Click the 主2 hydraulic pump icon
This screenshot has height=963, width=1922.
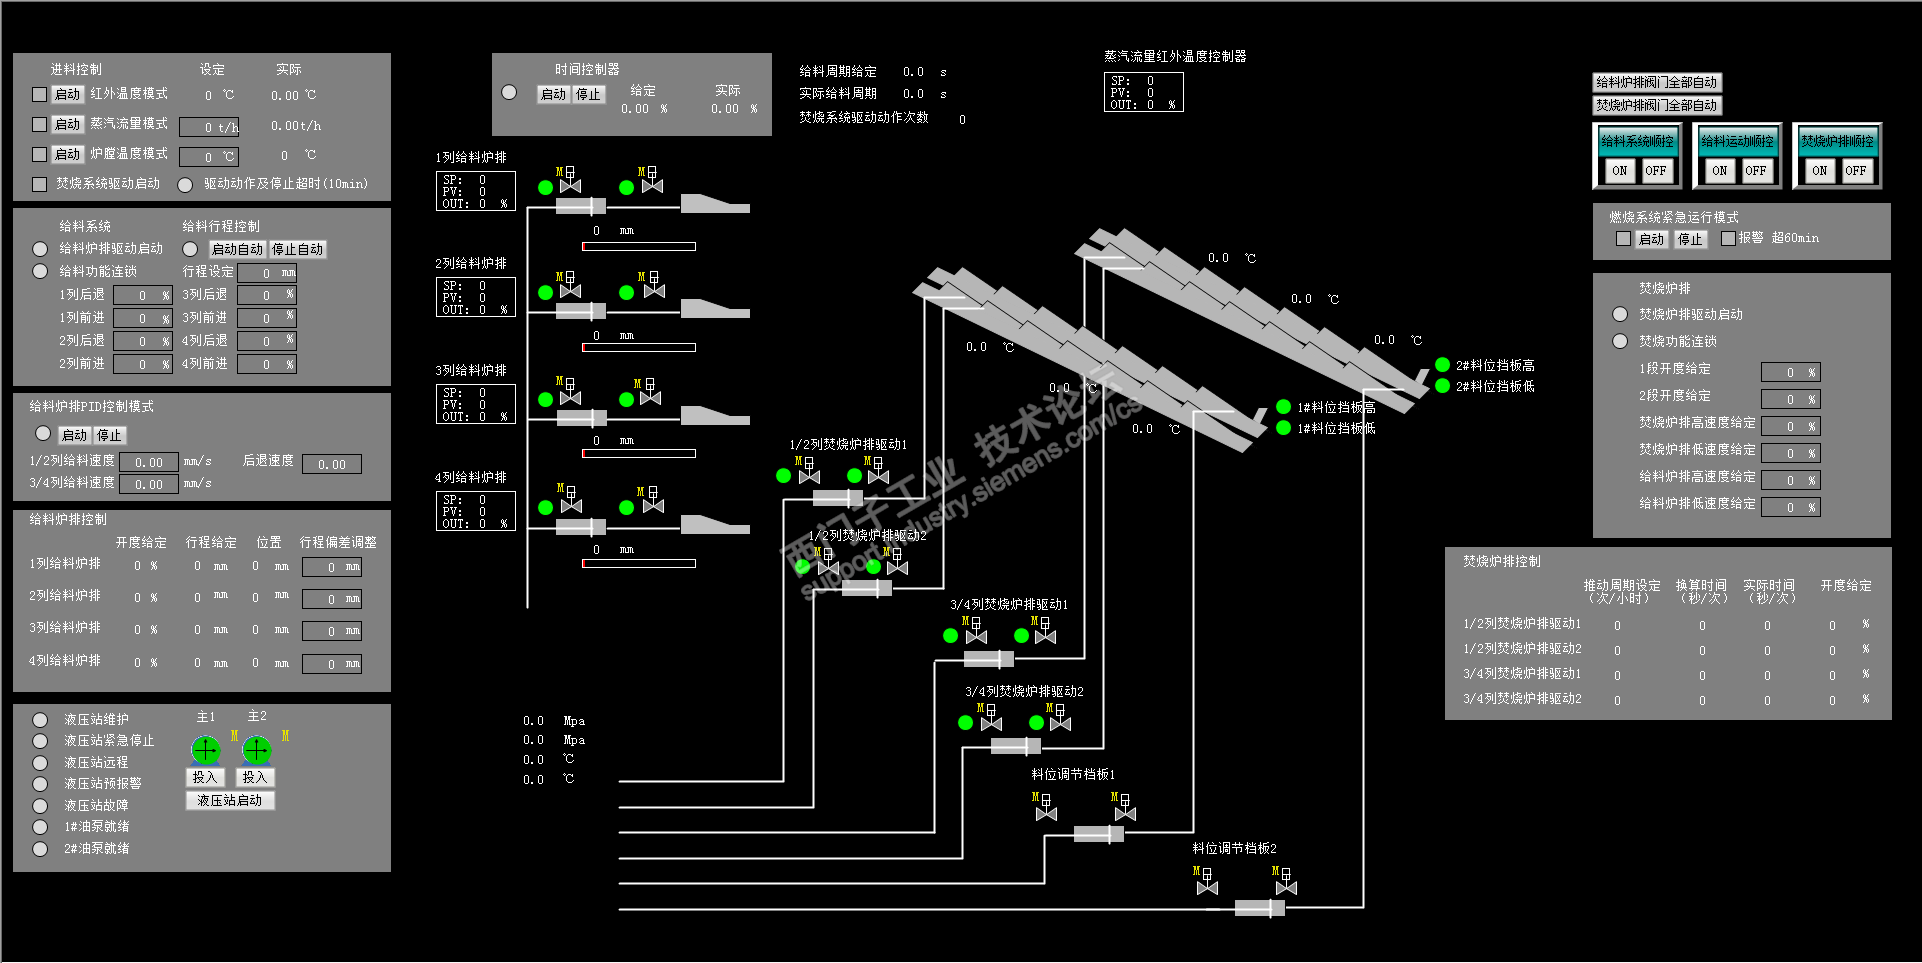(257, 749)
